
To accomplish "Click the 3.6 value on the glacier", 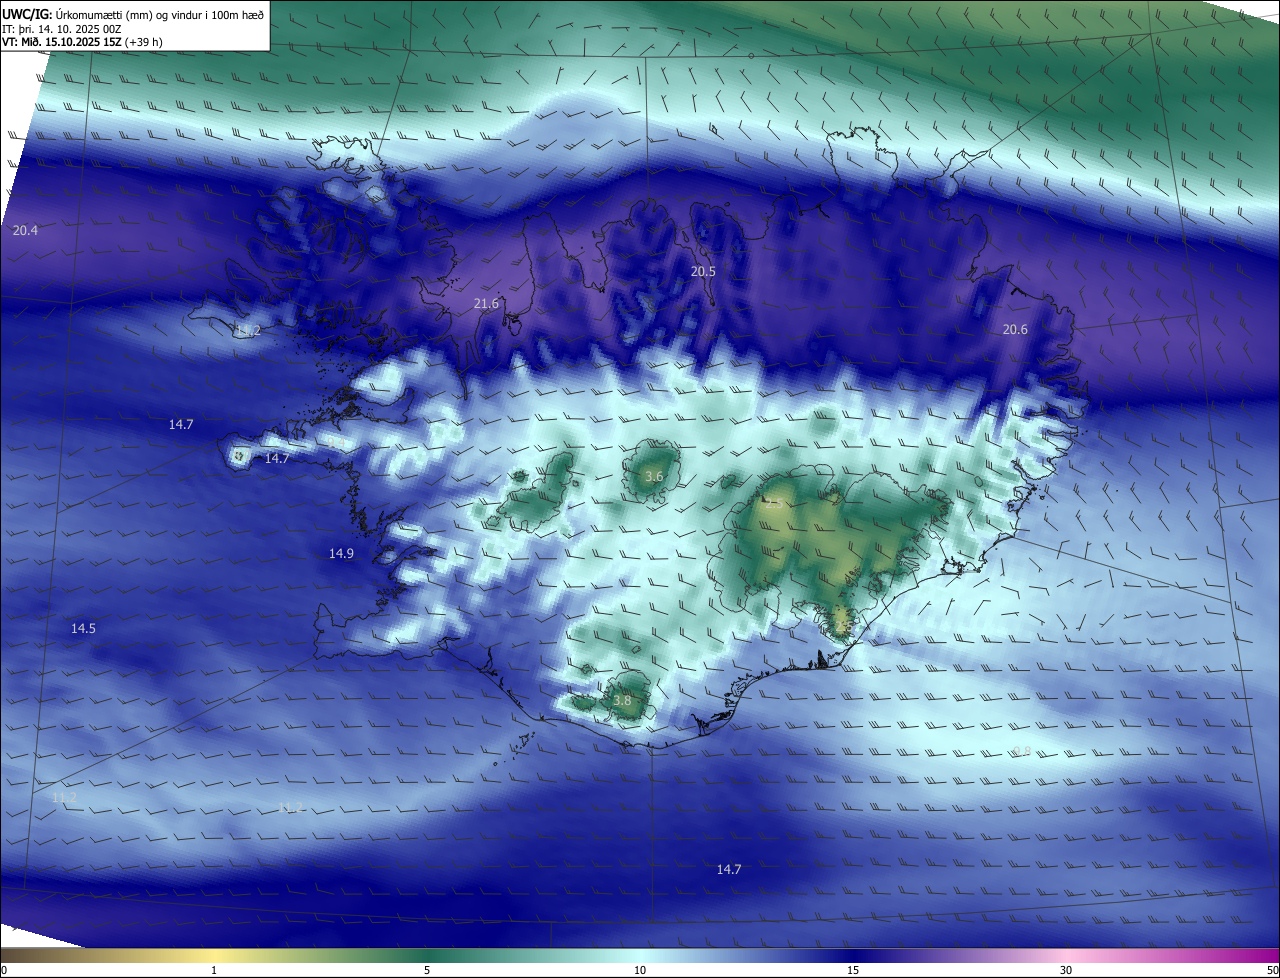I will pyautogui.click(x=654, y=477).
